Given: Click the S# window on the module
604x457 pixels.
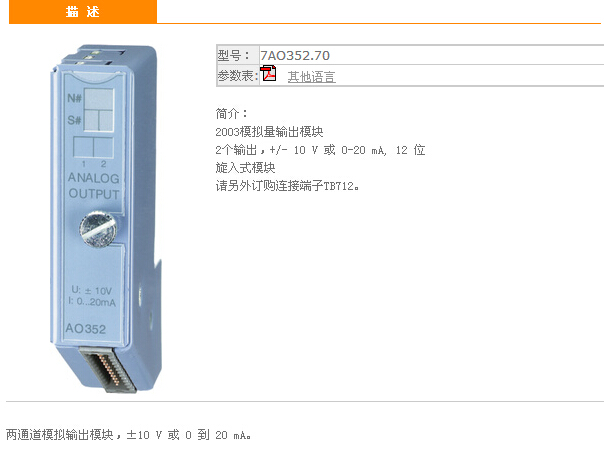Looking at the screenshot, I should click(99, 120).
